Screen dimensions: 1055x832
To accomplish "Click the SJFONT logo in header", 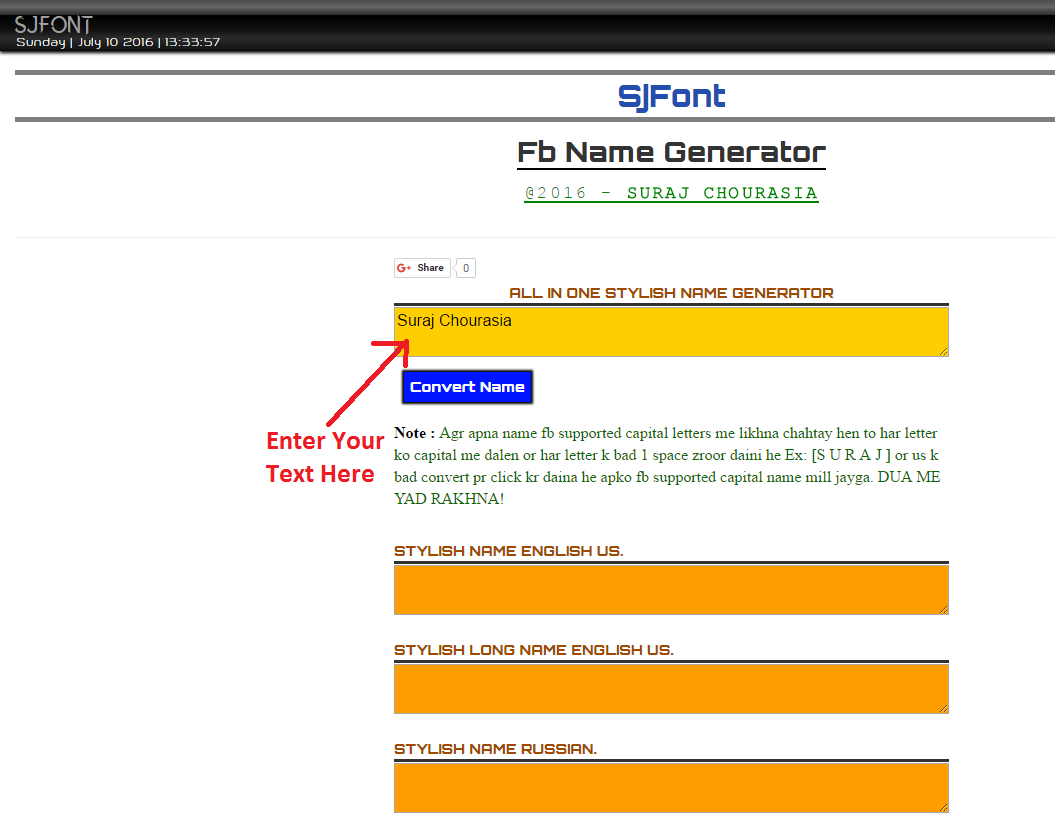I will point(53,25).
